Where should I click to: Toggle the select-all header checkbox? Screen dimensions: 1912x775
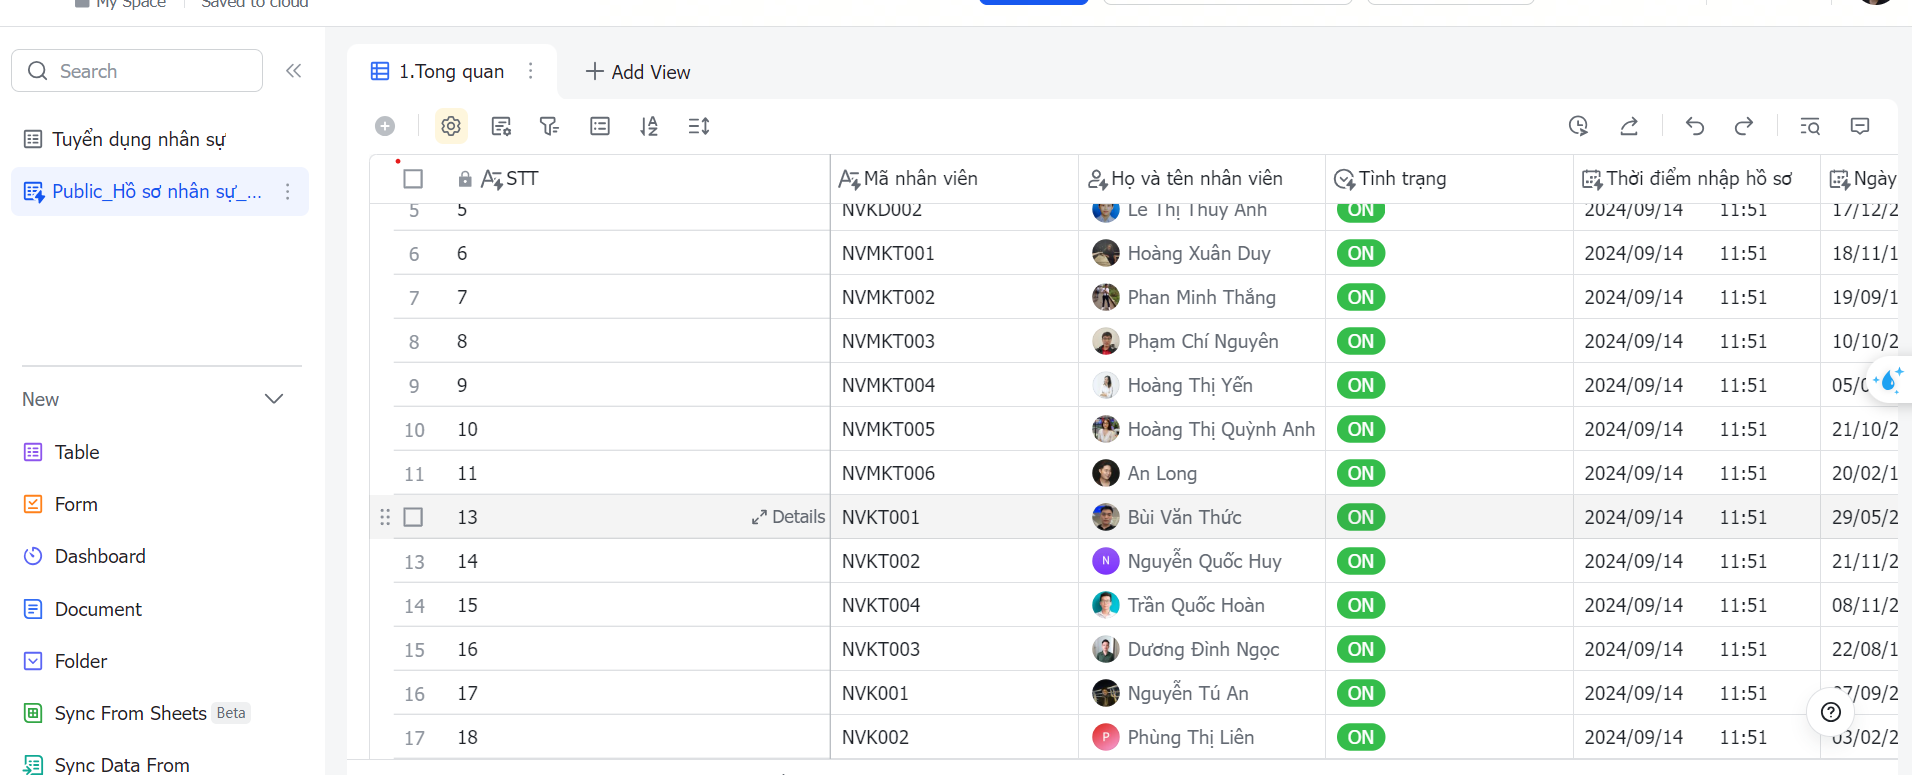(x=413, y=179)
